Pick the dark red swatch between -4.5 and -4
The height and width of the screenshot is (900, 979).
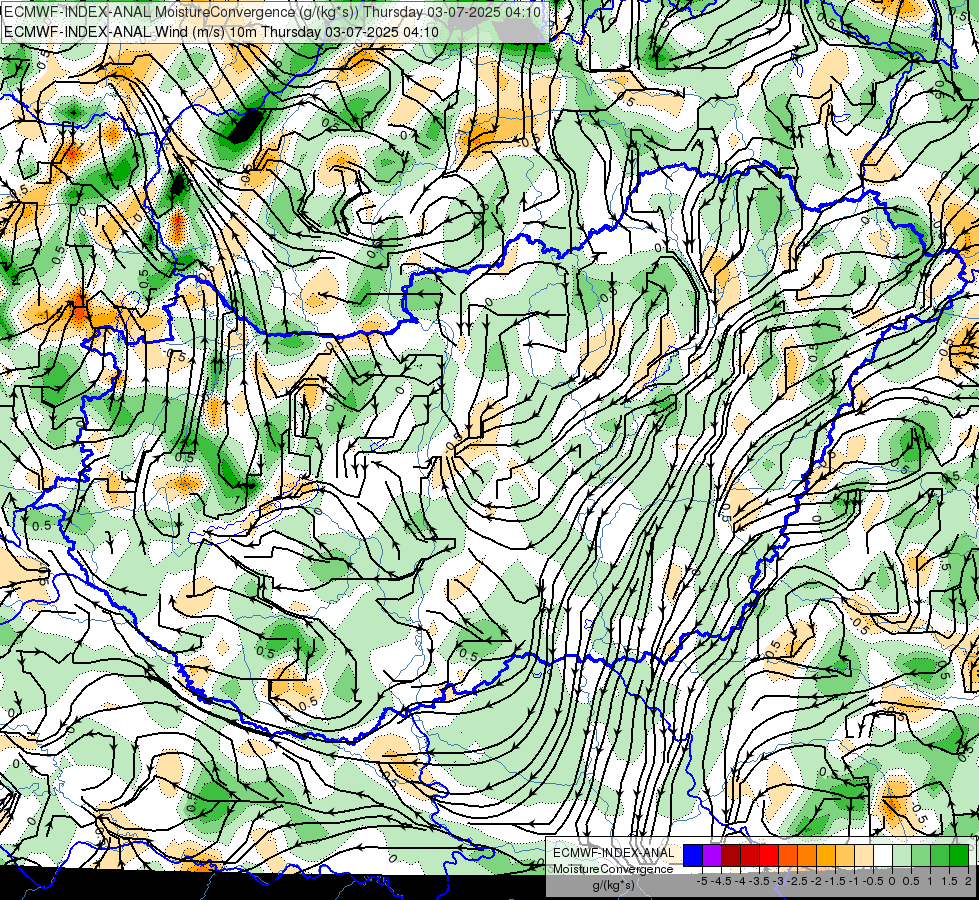click(x=731, y=855)
